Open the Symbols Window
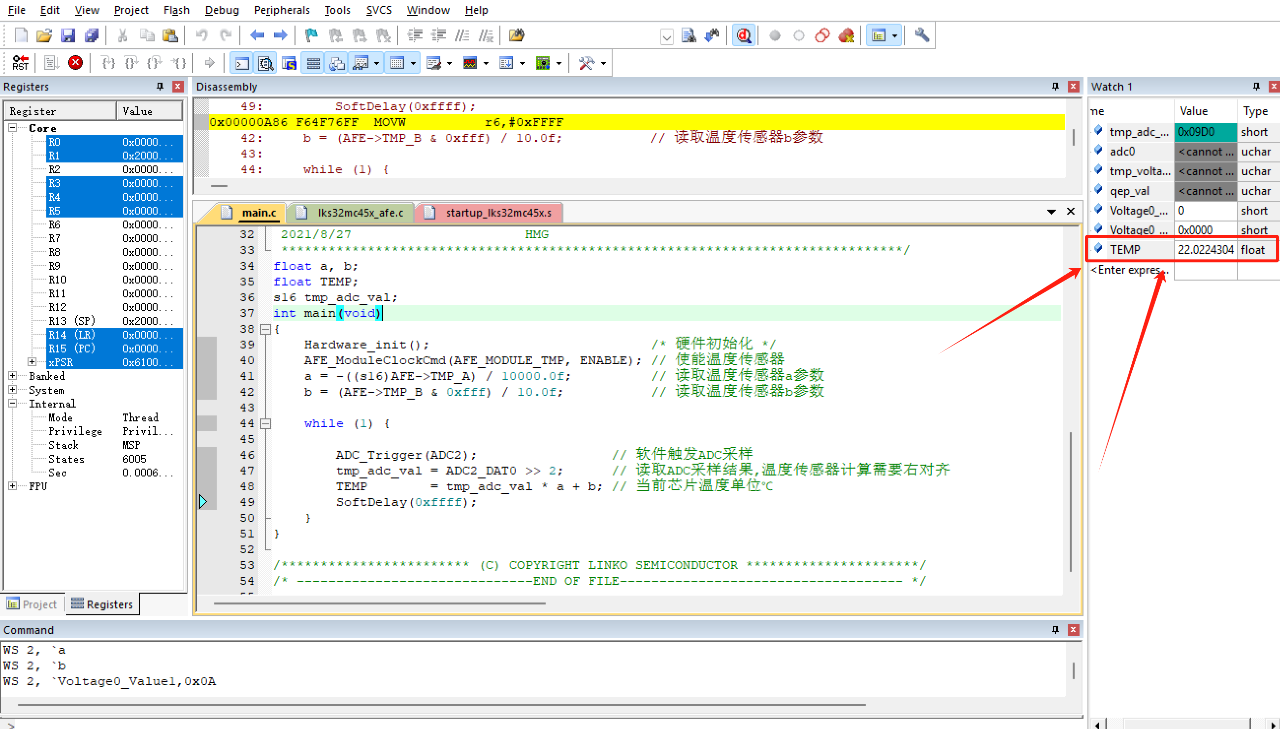Screen dimensions: 1280x729 [x=289, y=62]
